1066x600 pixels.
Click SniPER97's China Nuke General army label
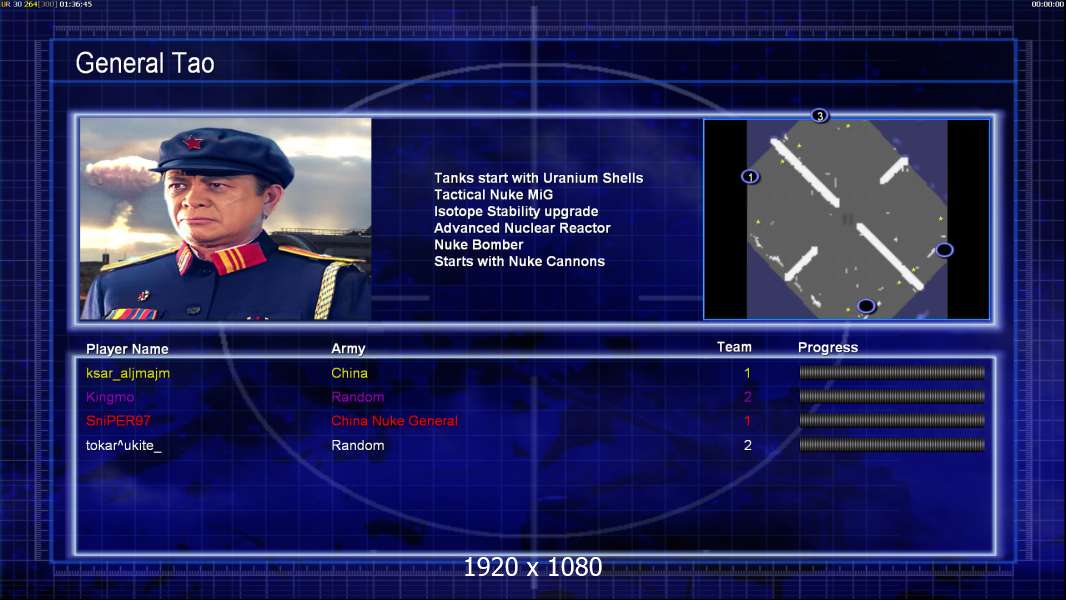coord(394,421)
